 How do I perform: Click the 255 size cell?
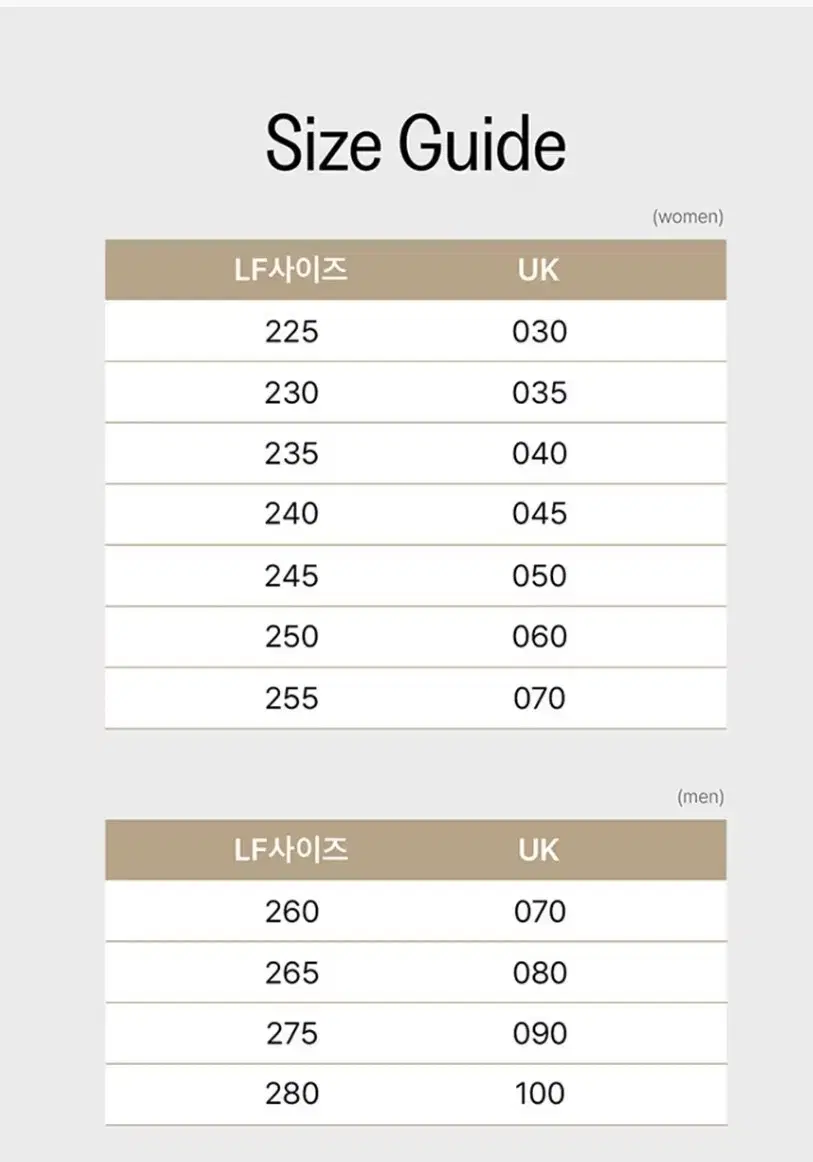(x=291, y=698)
